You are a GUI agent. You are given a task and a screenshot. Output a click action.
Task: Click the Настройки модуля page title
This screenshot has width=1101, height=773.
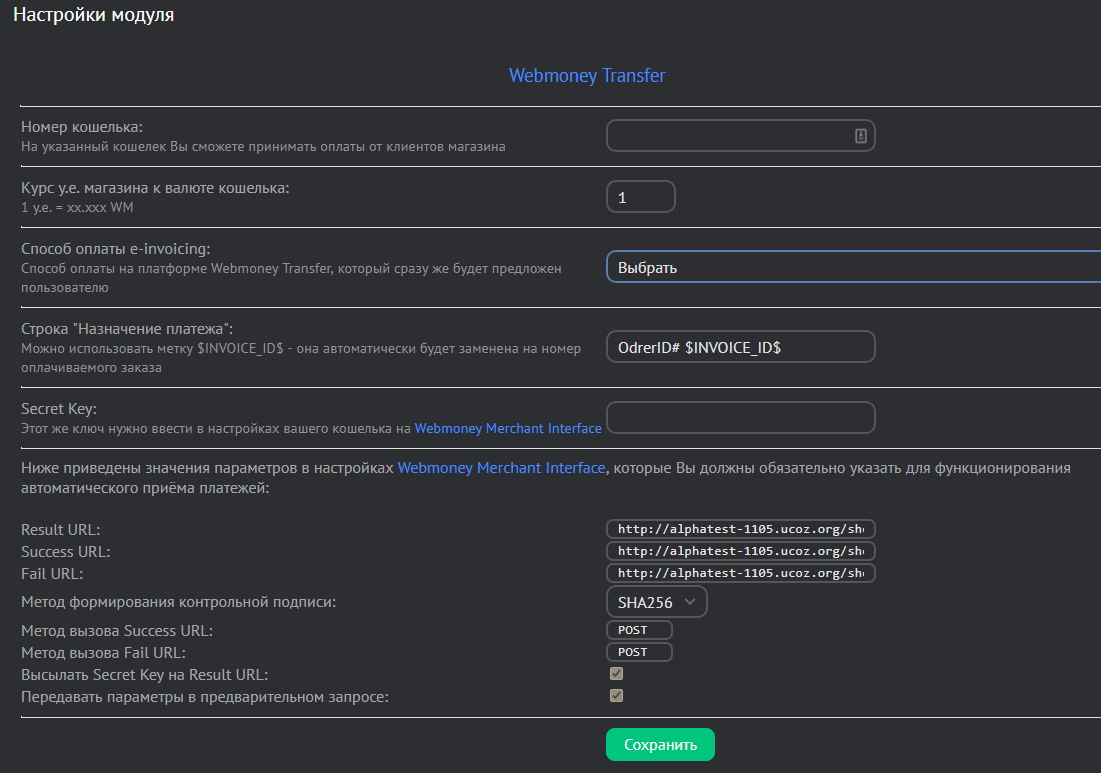pyautogui.click(x=93, y=16)
